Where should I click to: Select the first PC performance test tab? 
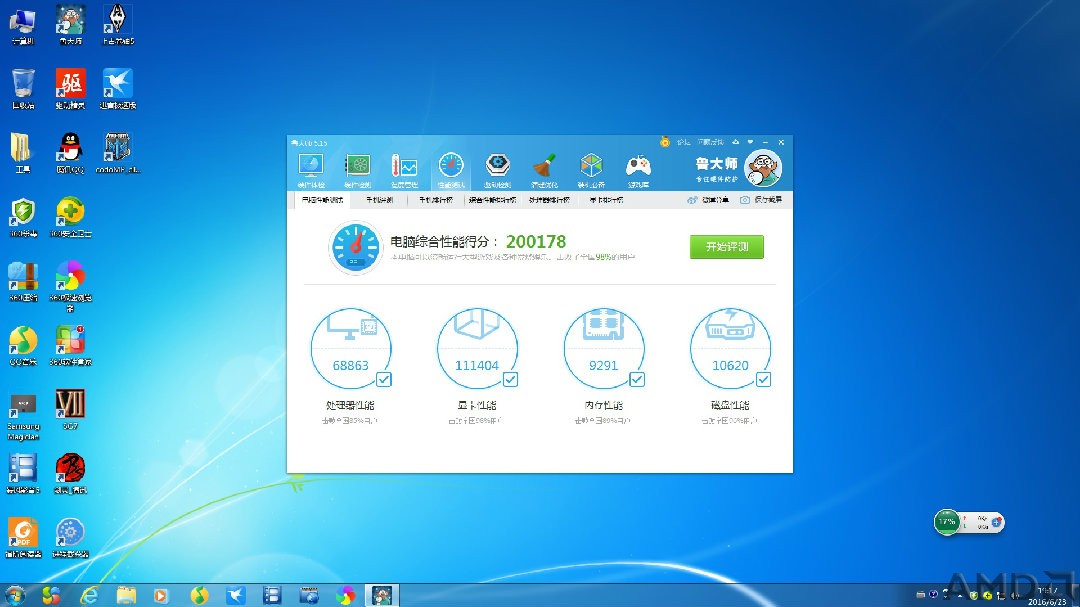322,200
